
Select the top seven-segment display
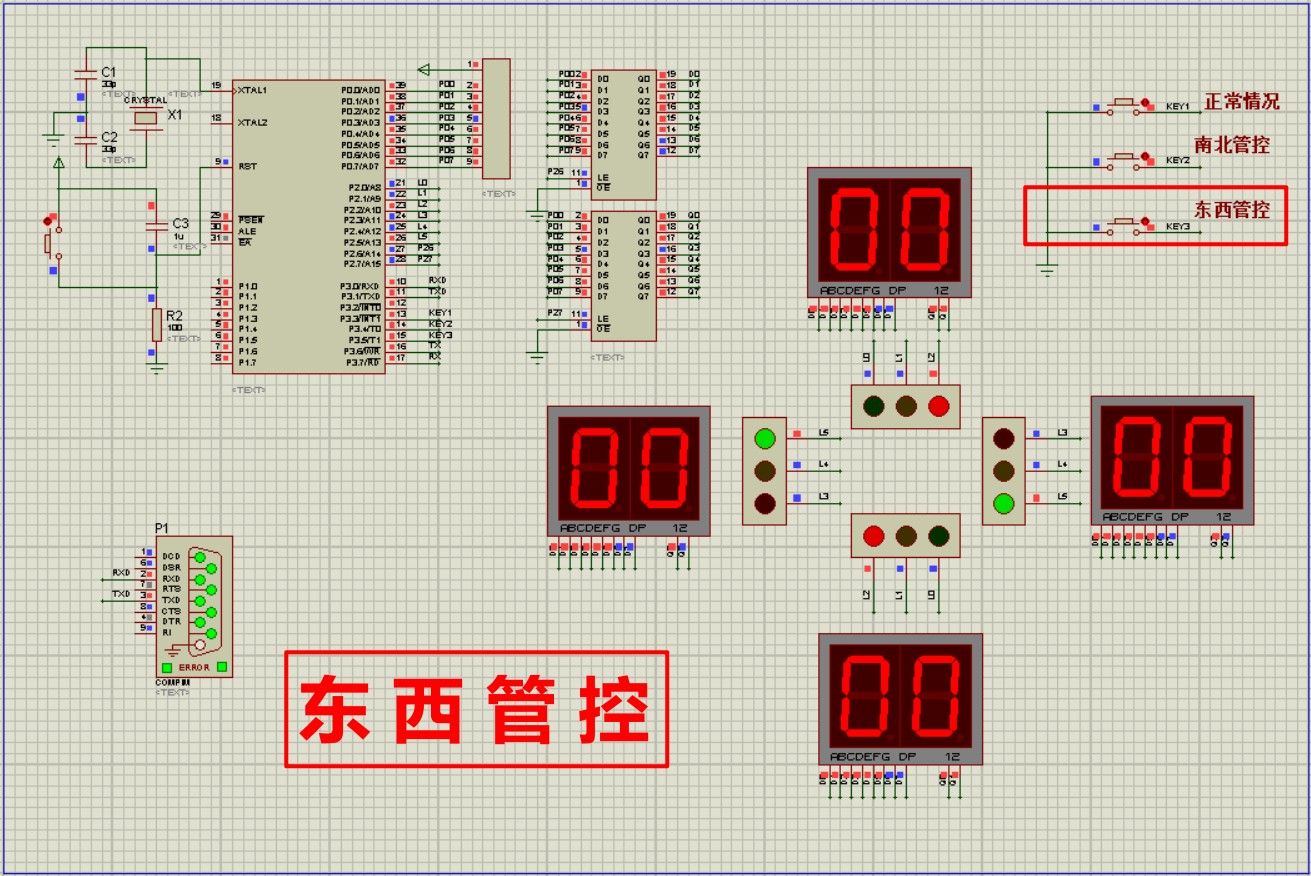(889, 231)
